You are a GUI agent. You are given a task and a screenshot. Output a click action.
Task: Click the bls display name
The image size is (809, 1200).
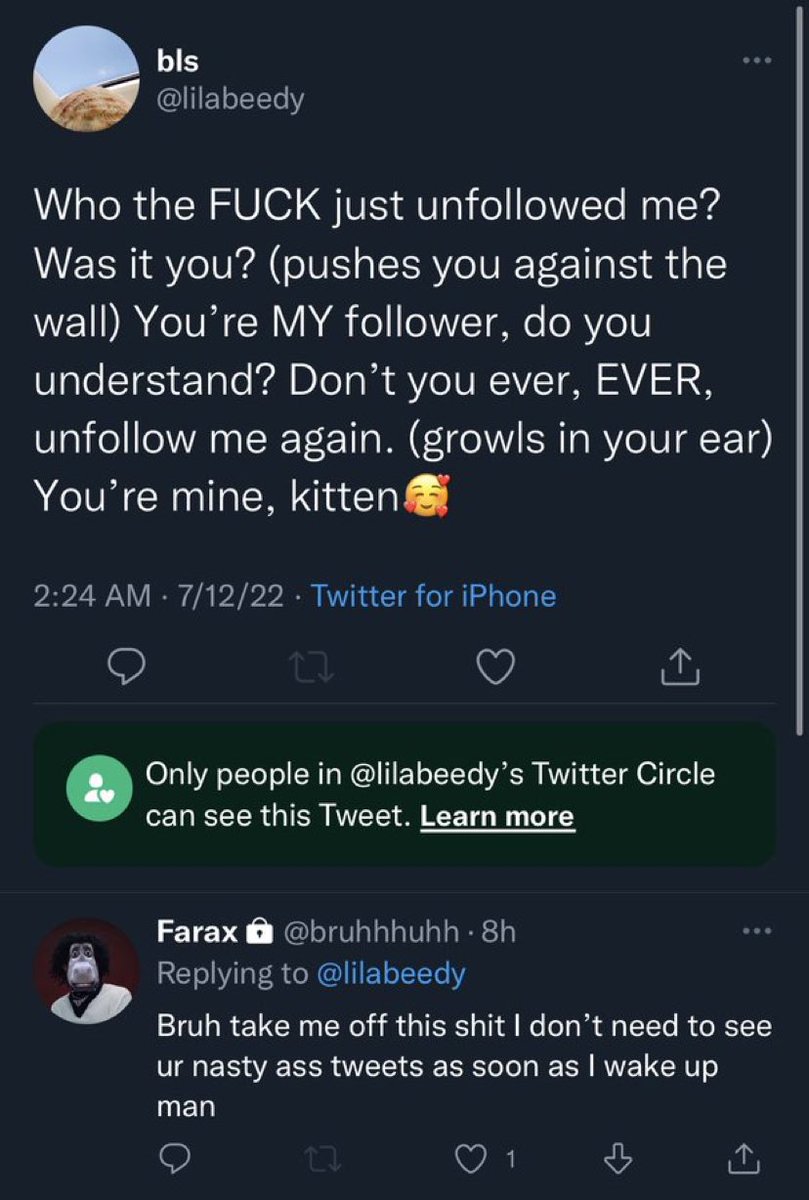pyautogui.click(x=178, y=62)
